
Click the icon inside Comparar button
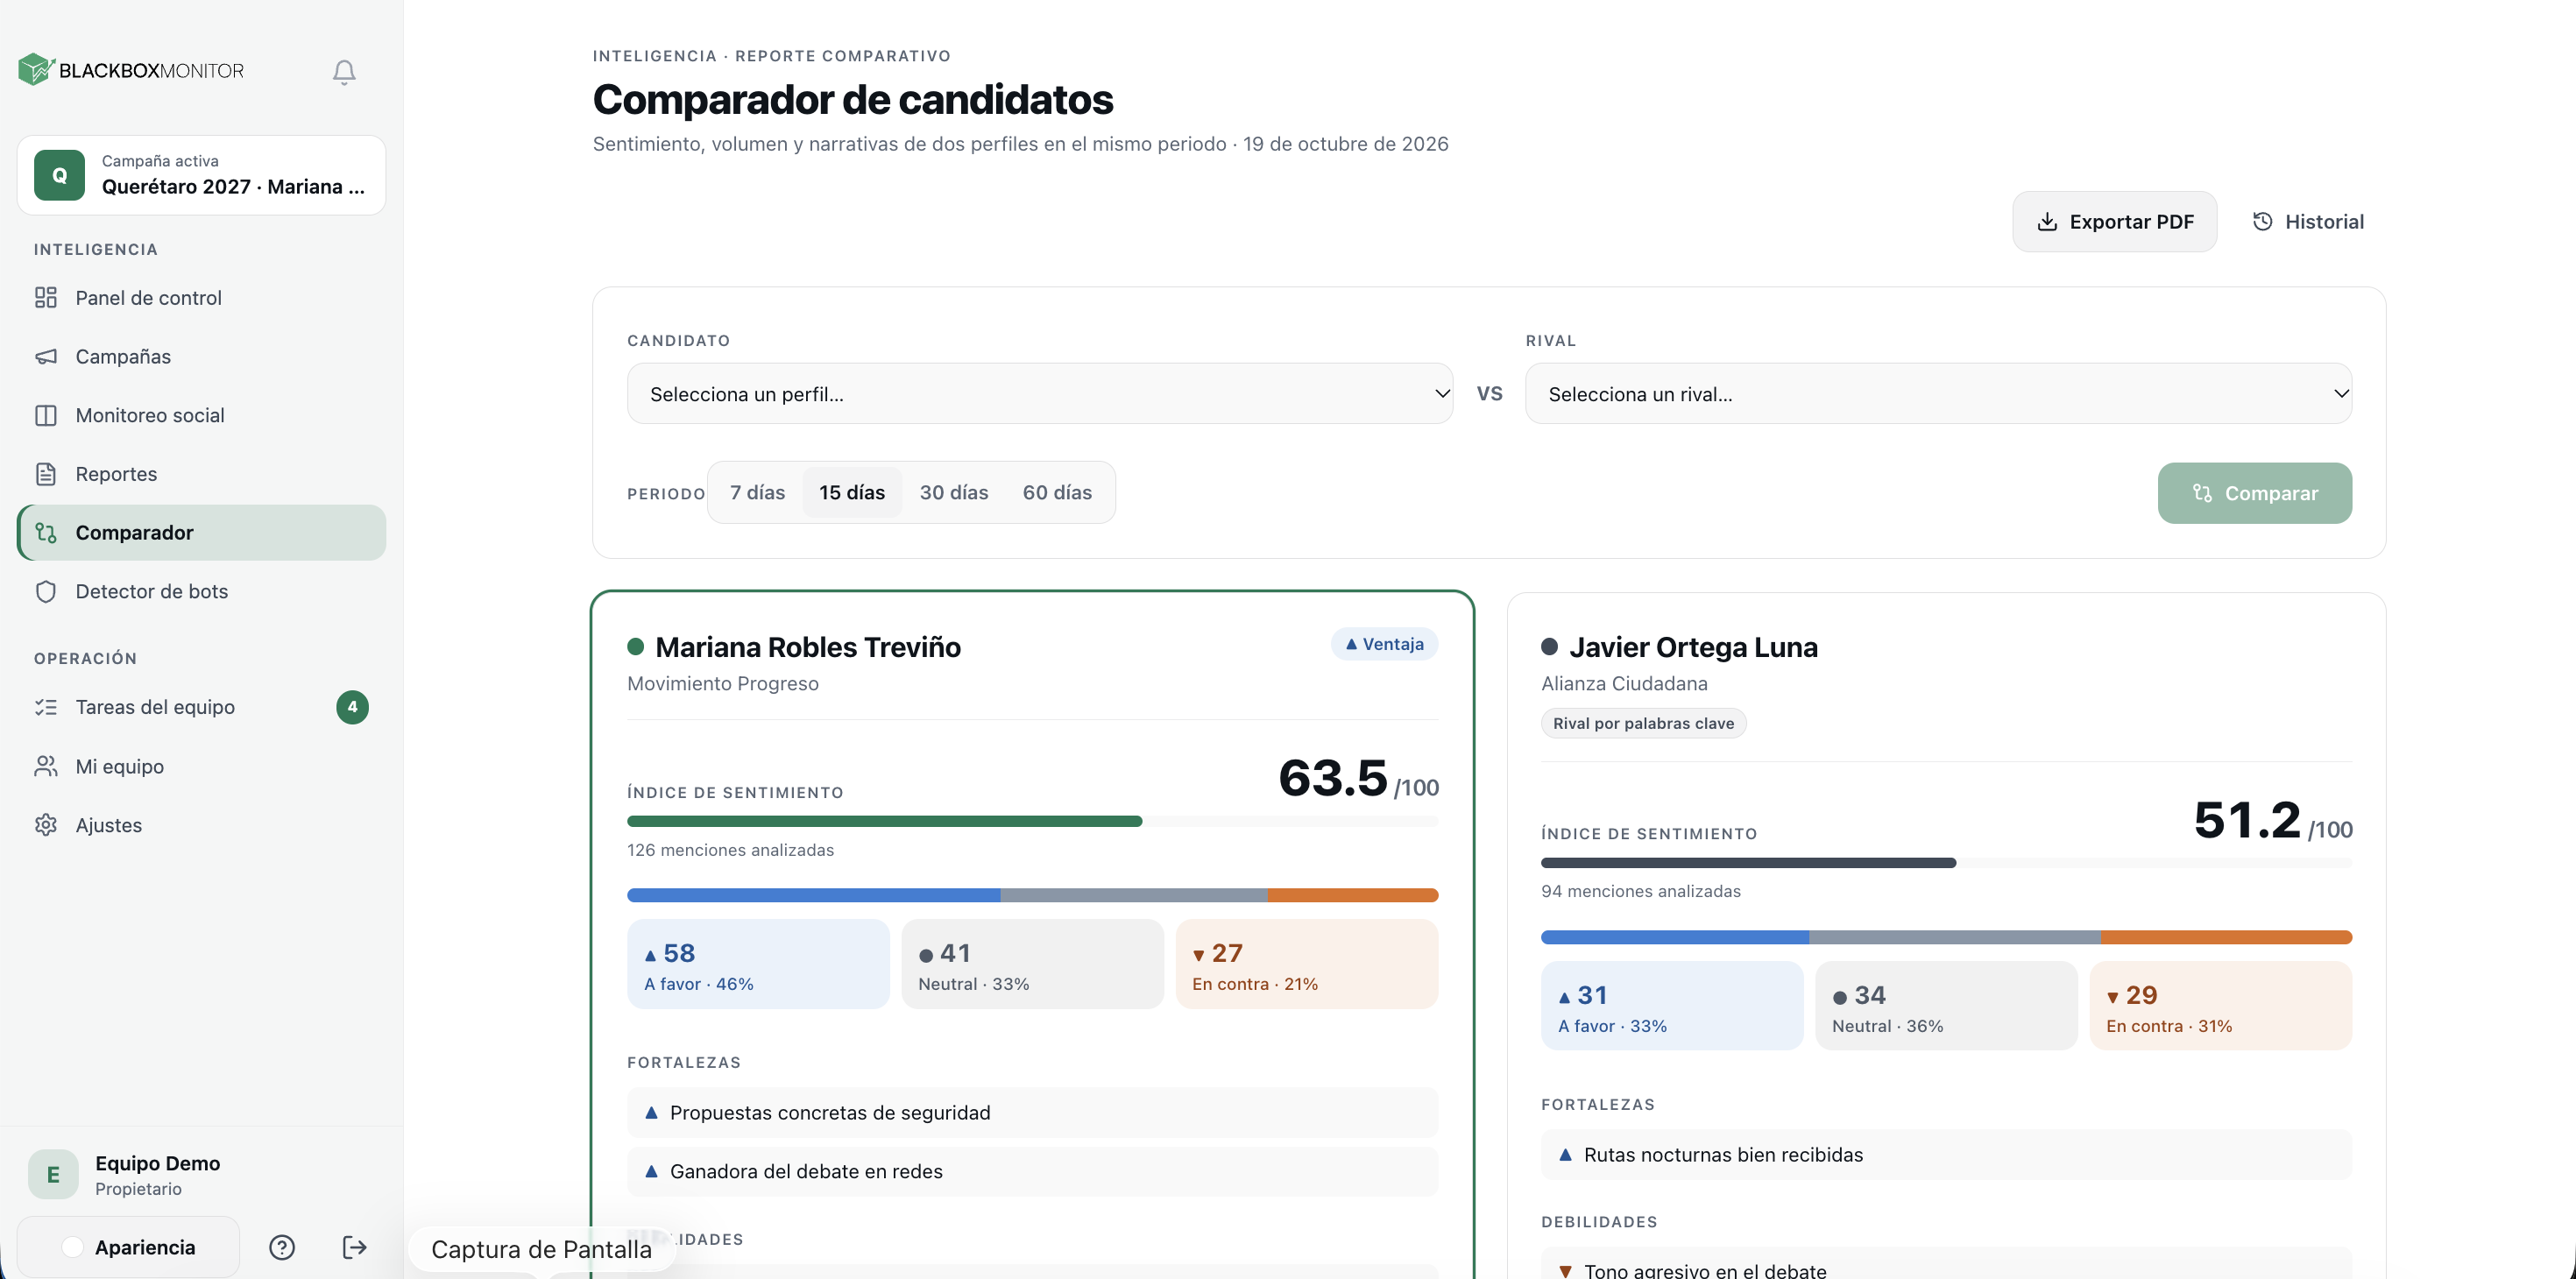2202,493
